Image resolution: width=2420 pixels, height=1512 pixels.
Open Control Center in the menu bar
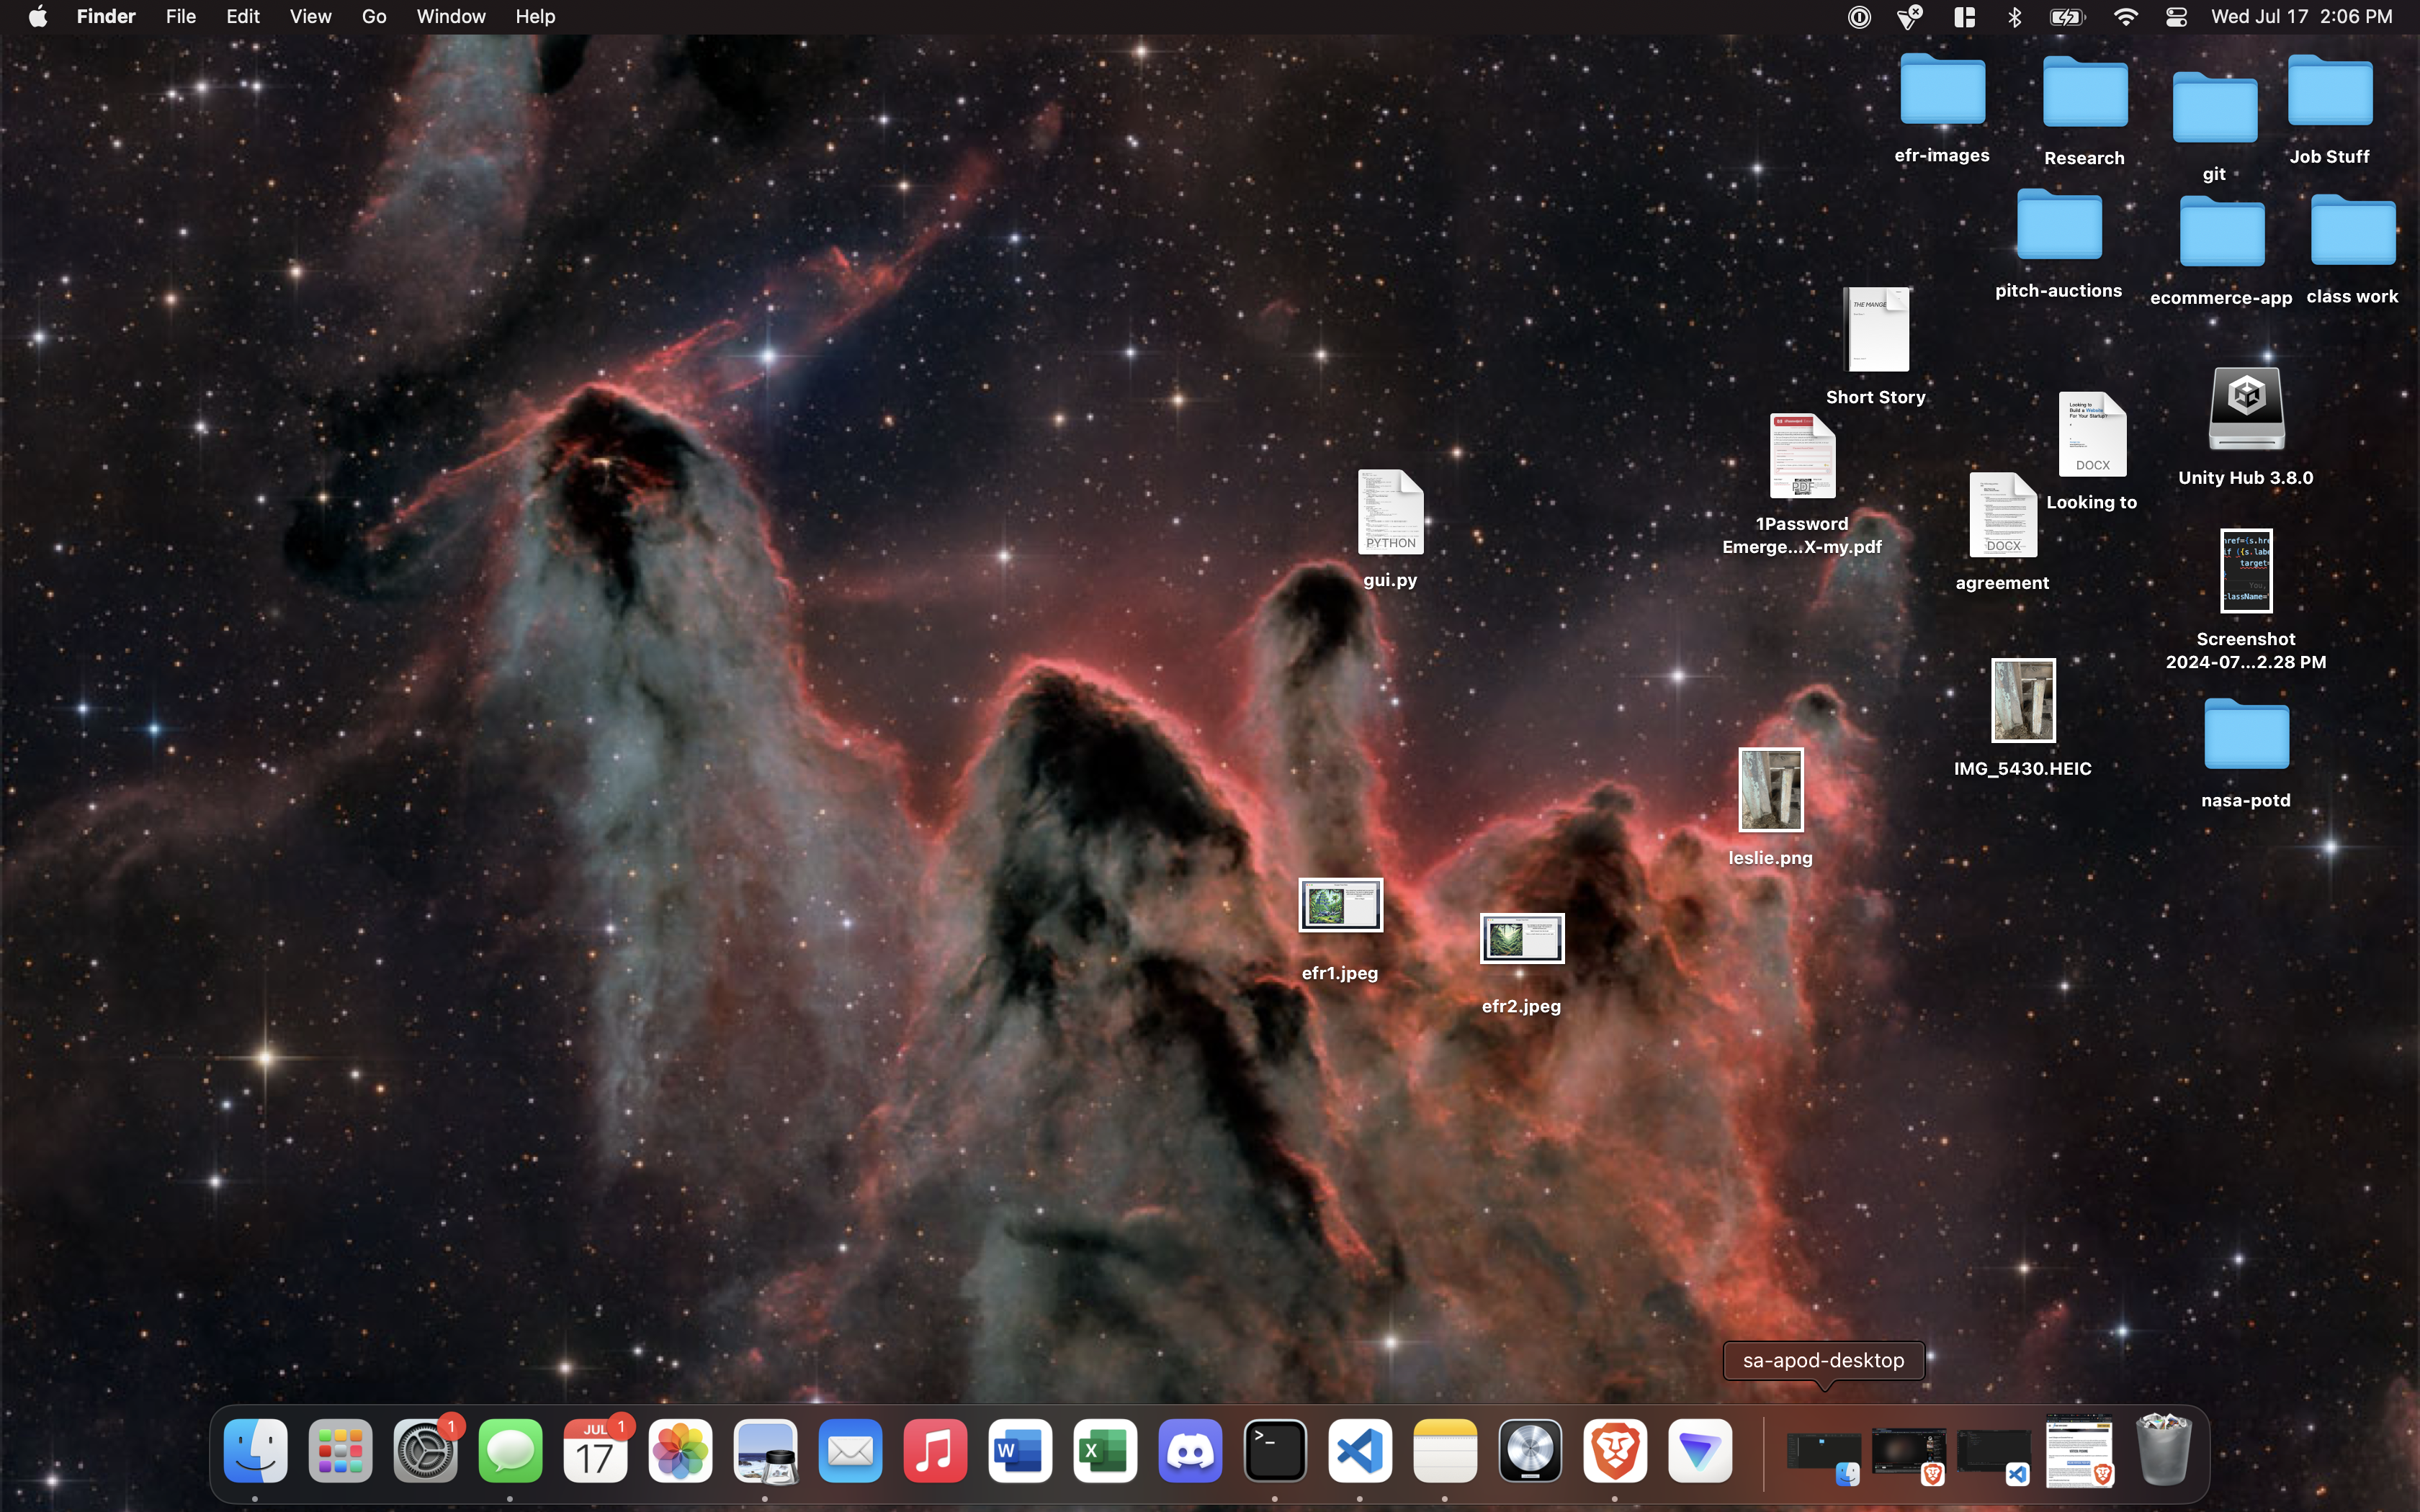2176,17
